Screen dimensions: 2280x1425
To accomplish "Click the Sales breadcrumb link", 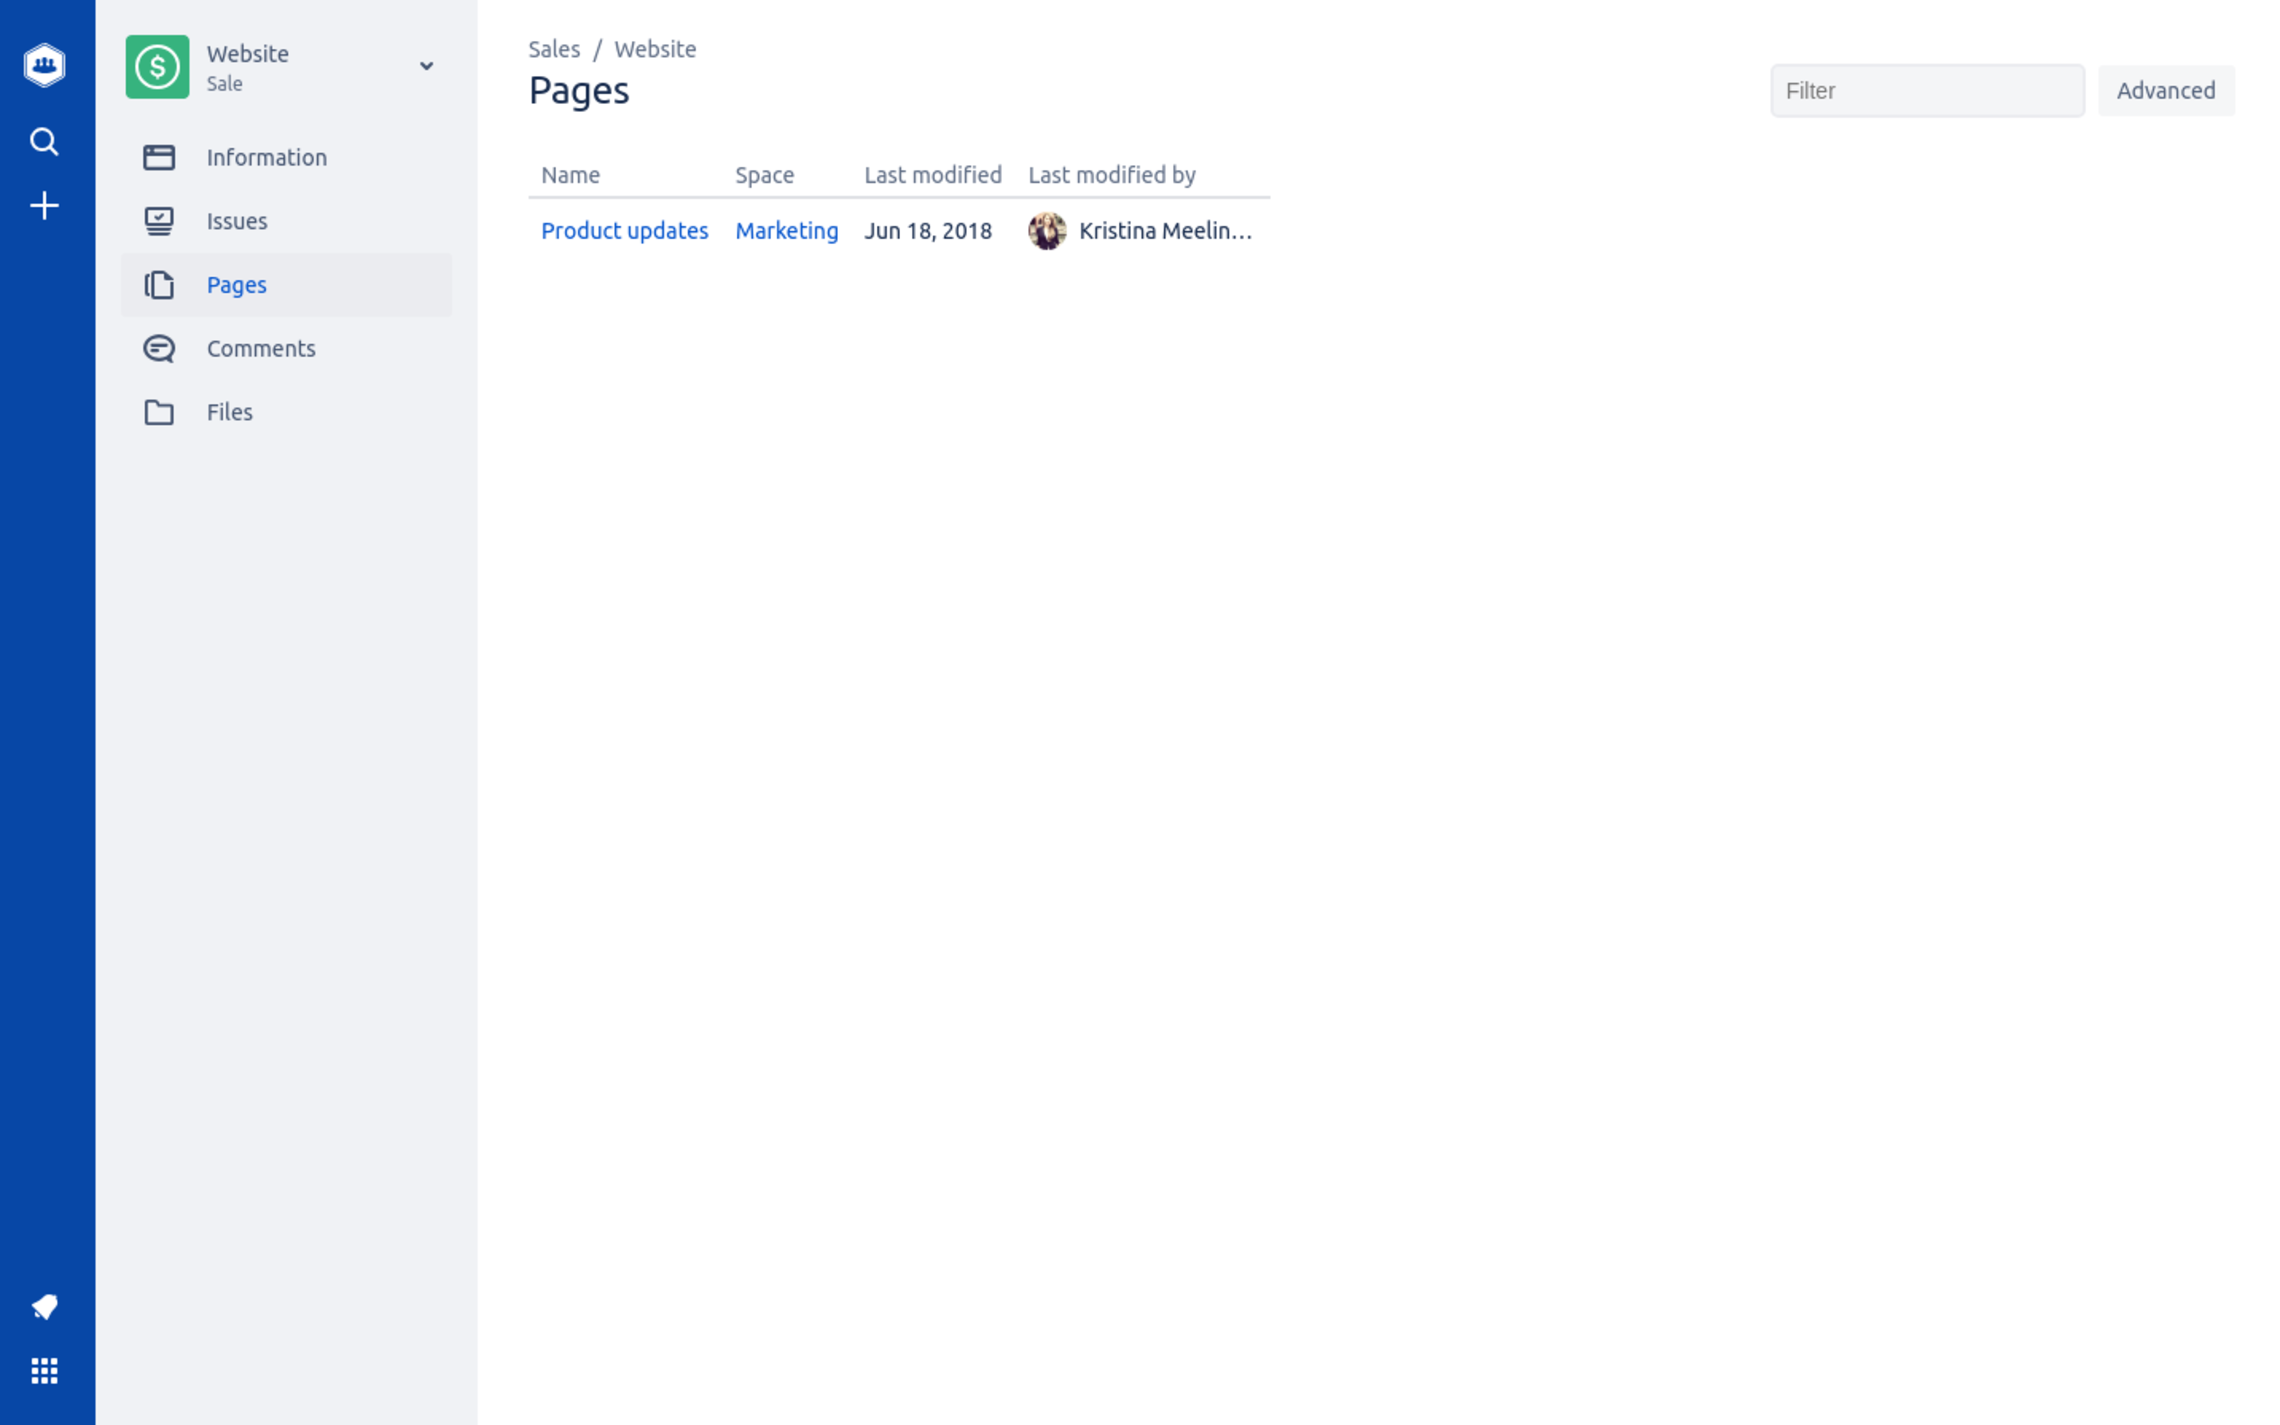I will pos(554,49).
